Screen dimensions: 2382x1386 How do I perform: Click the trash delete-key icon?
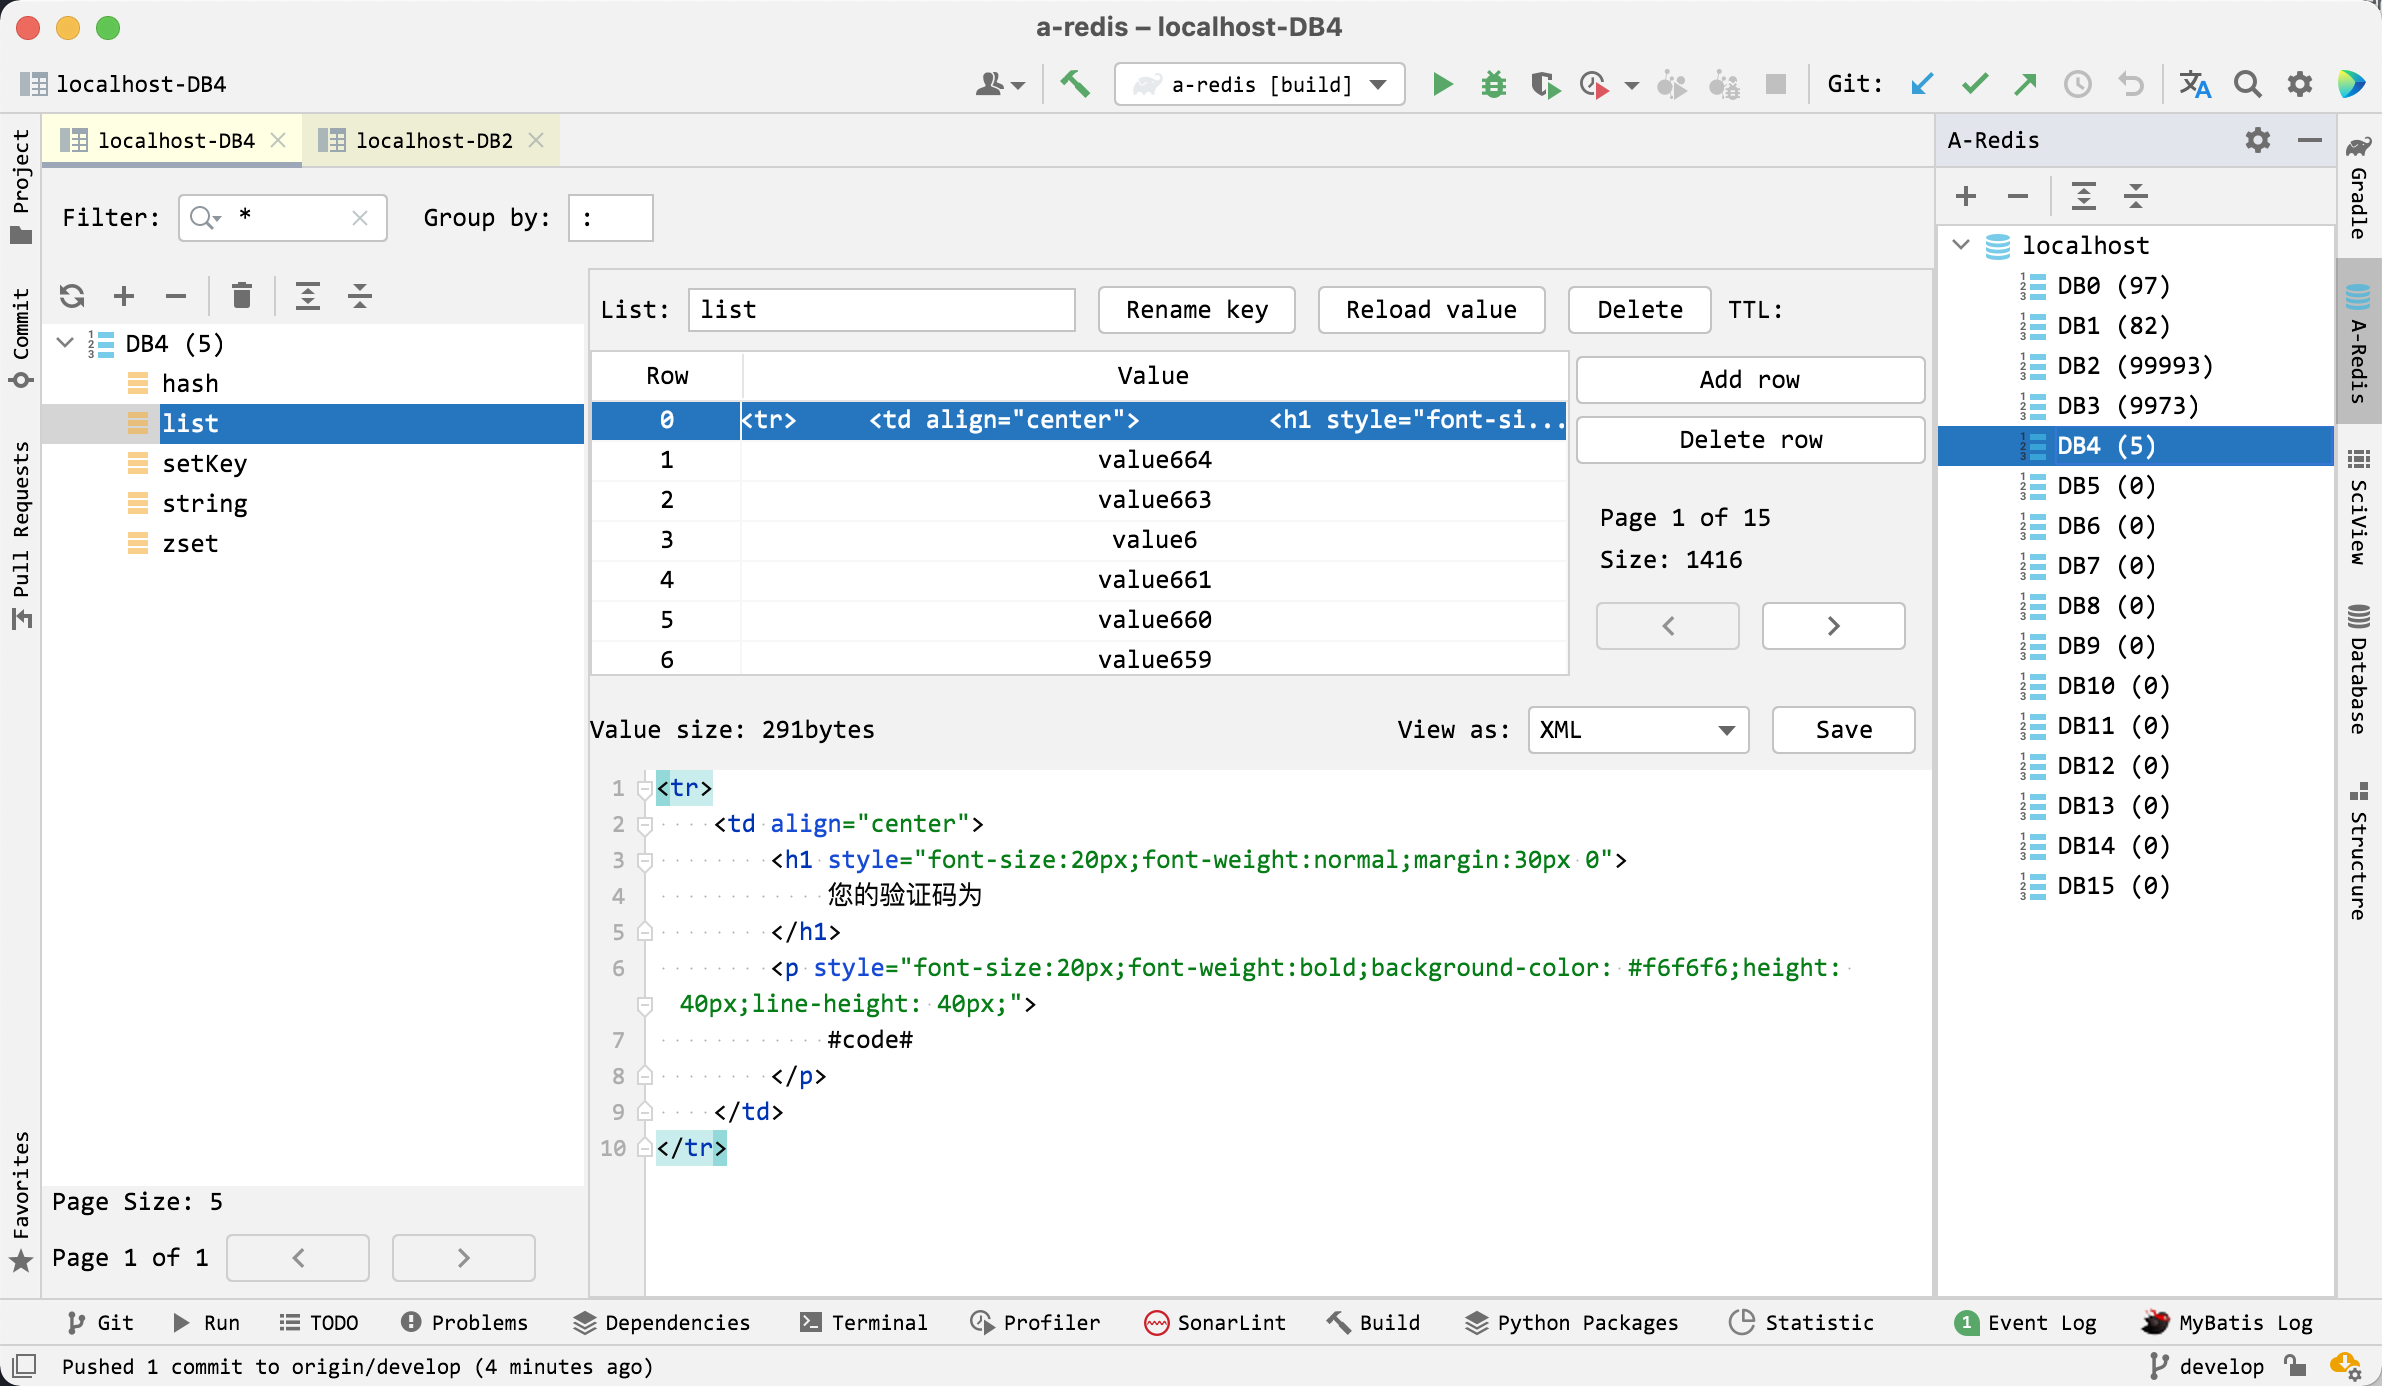(241, 296)
